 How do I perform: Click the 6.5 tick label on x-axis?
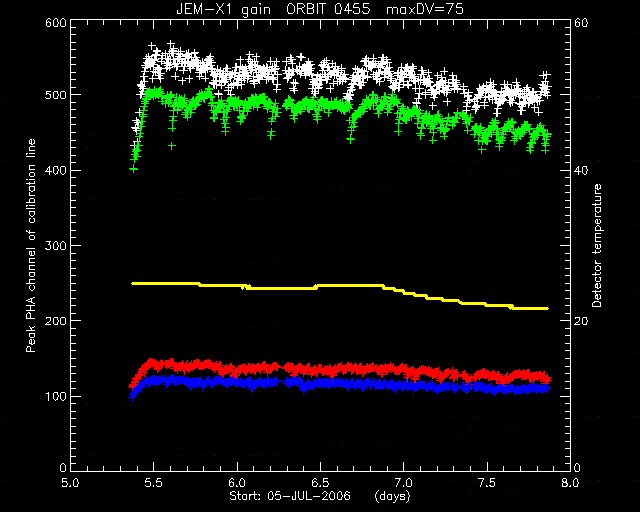[x=320, y=483]
